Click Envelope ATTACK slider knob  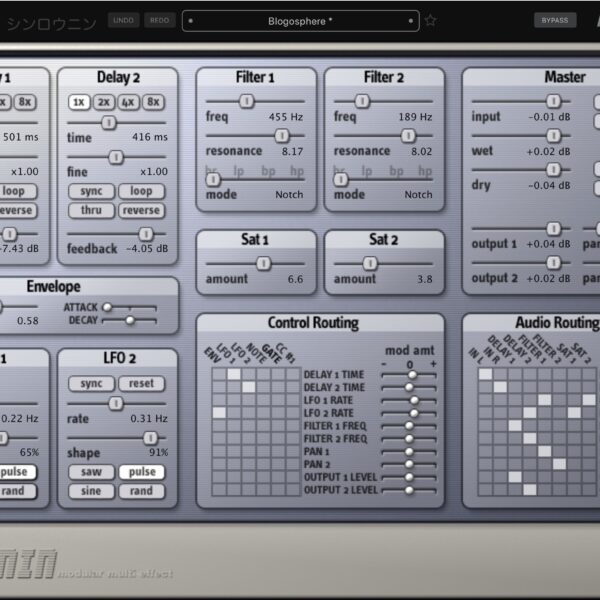click(108, 307)
